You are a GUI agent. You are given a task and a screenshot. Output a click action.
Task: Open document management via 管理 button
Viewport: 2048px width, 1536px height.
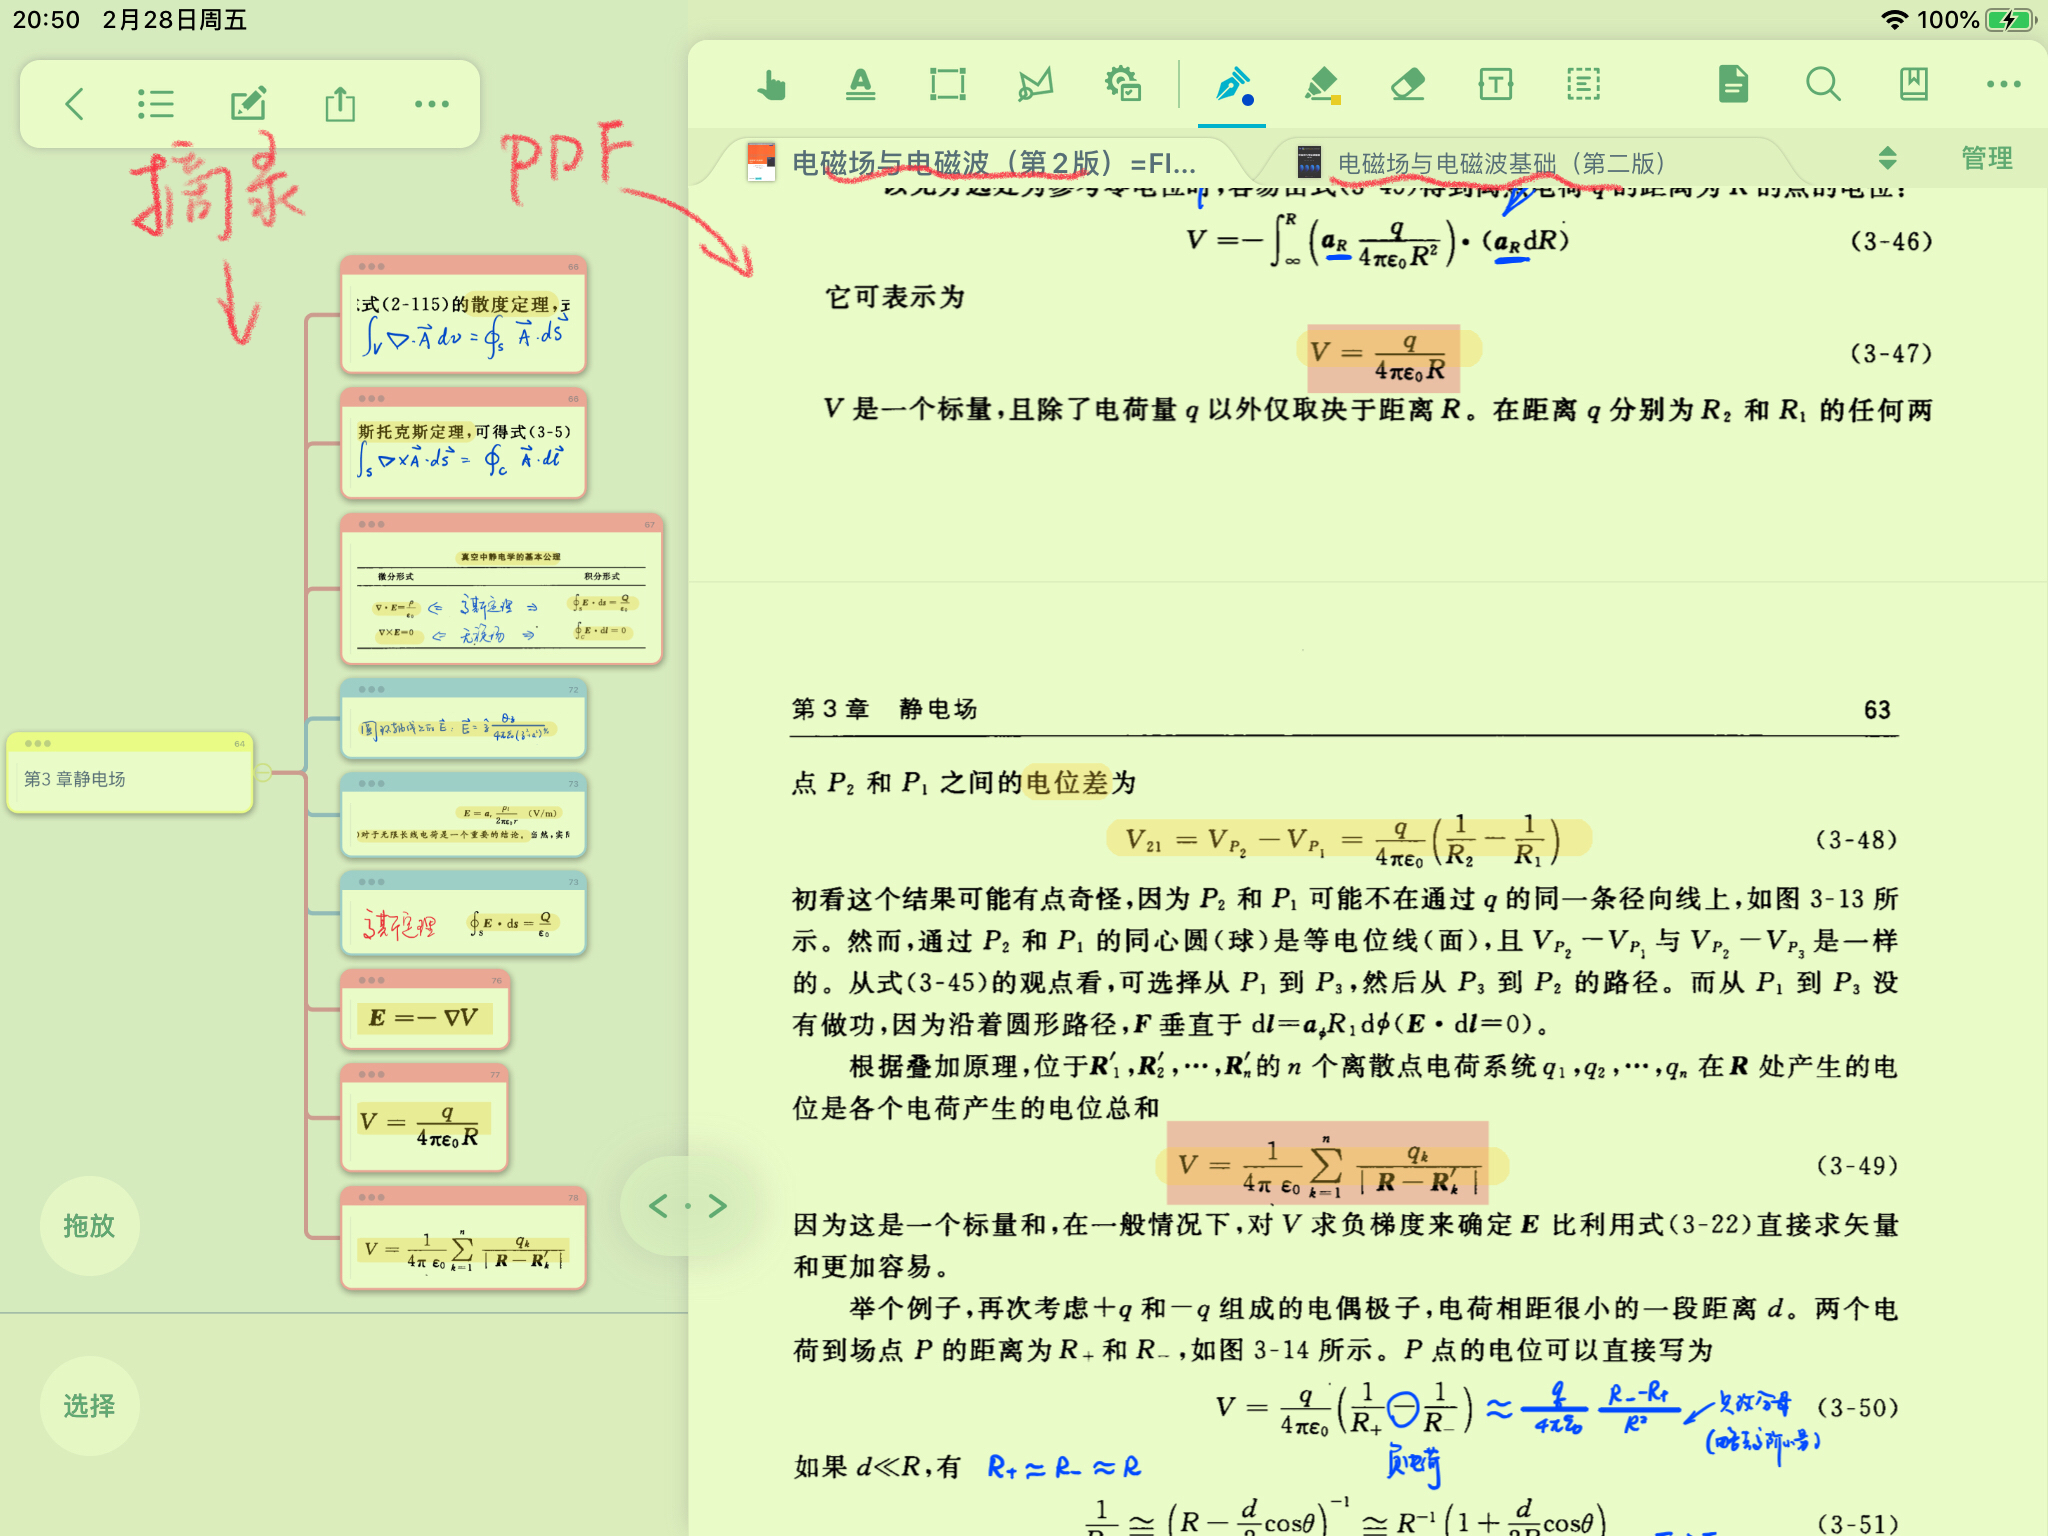1988,158
